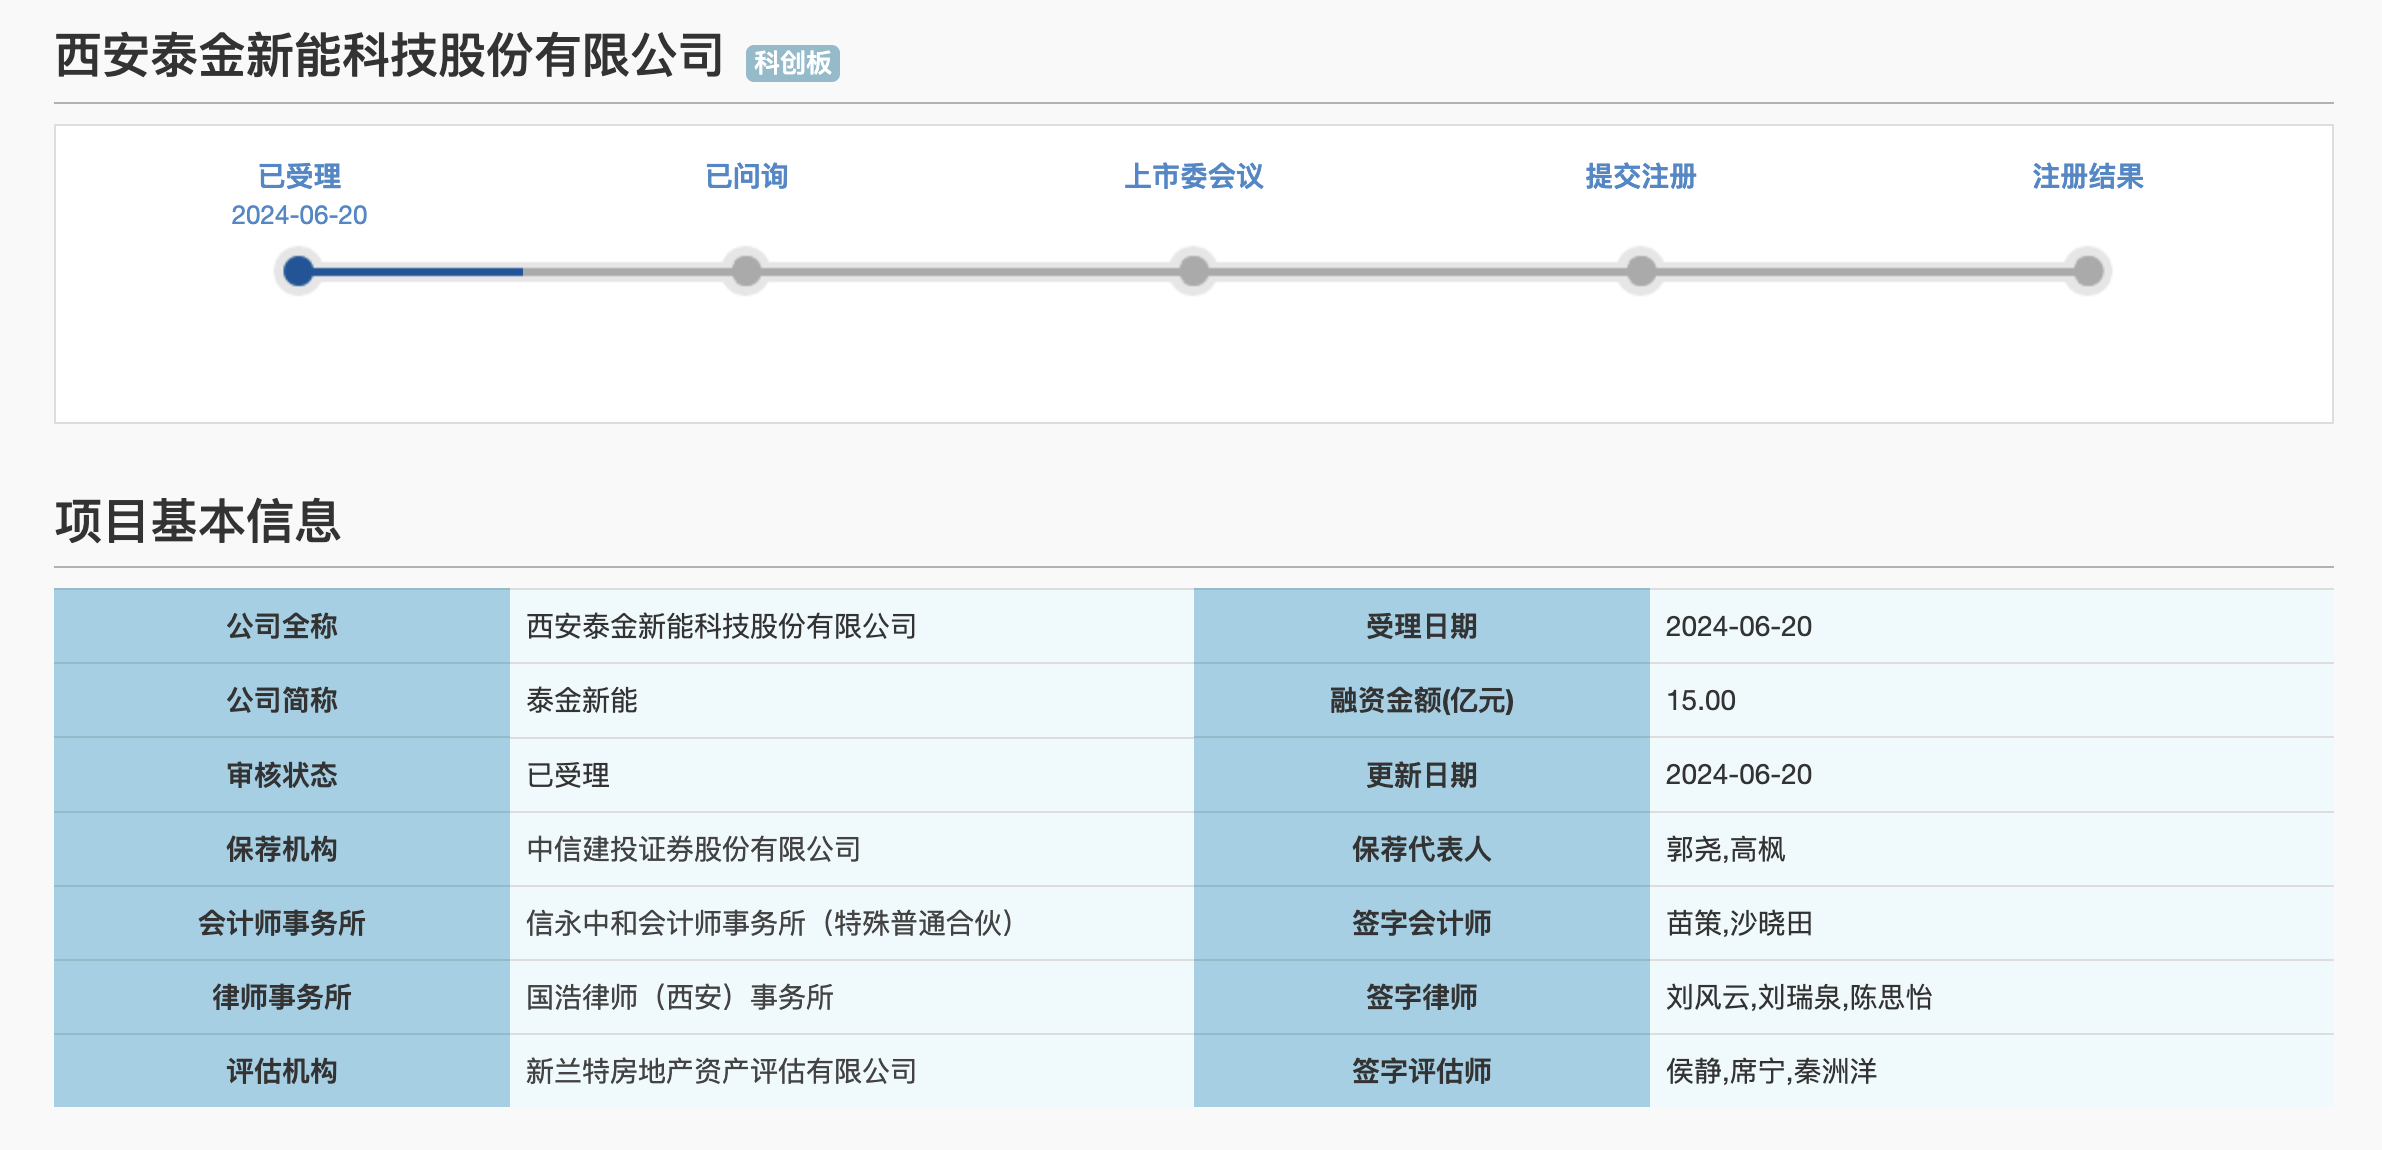Click the 保荐机构 header cell
Viewport: 2382px width, 1150px height.
[282, 848]
